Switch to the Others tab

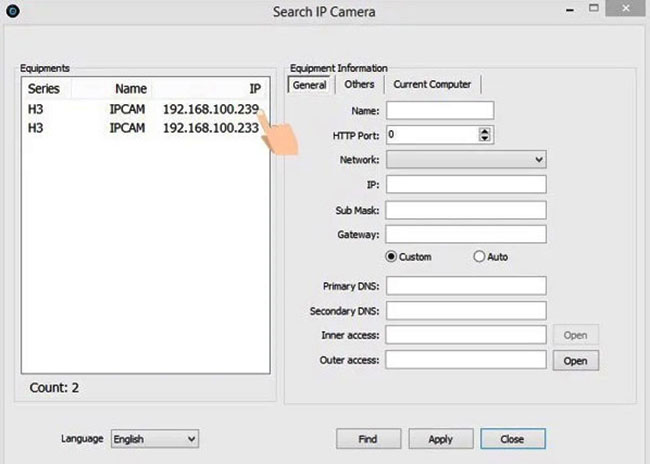click(359, 85)
